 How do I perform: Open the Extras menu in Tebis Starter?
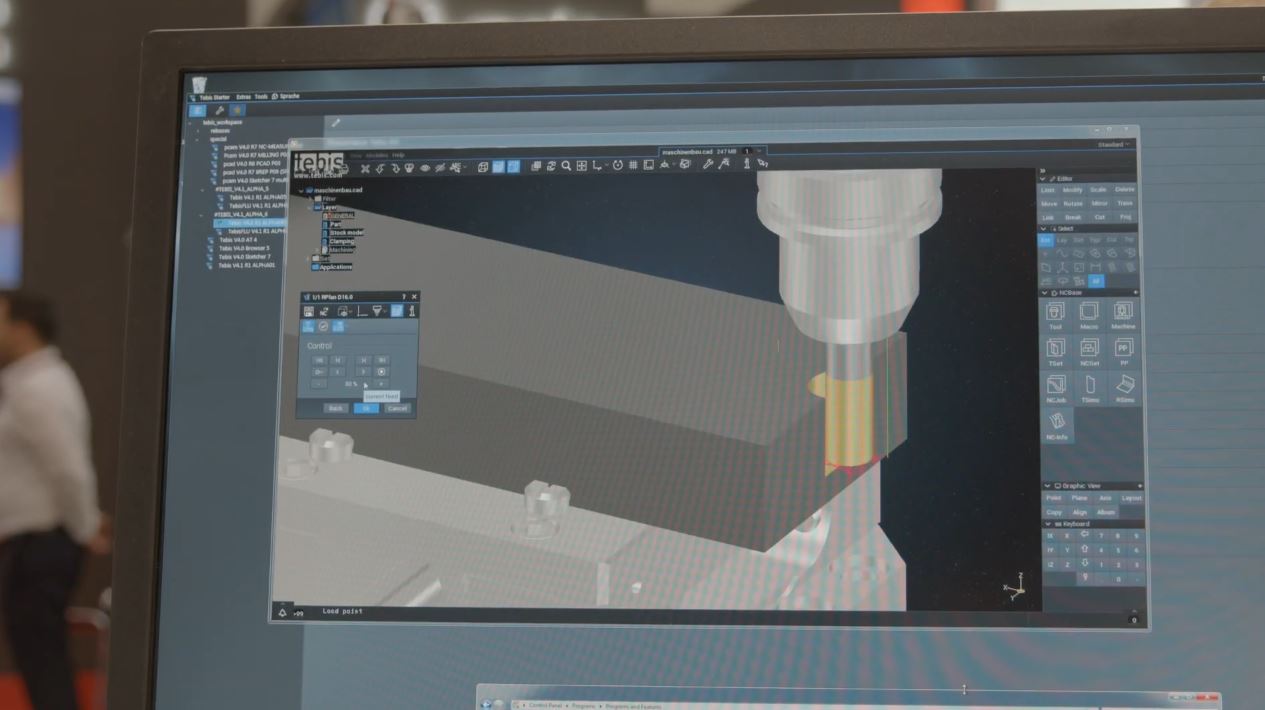pos(243,97)
